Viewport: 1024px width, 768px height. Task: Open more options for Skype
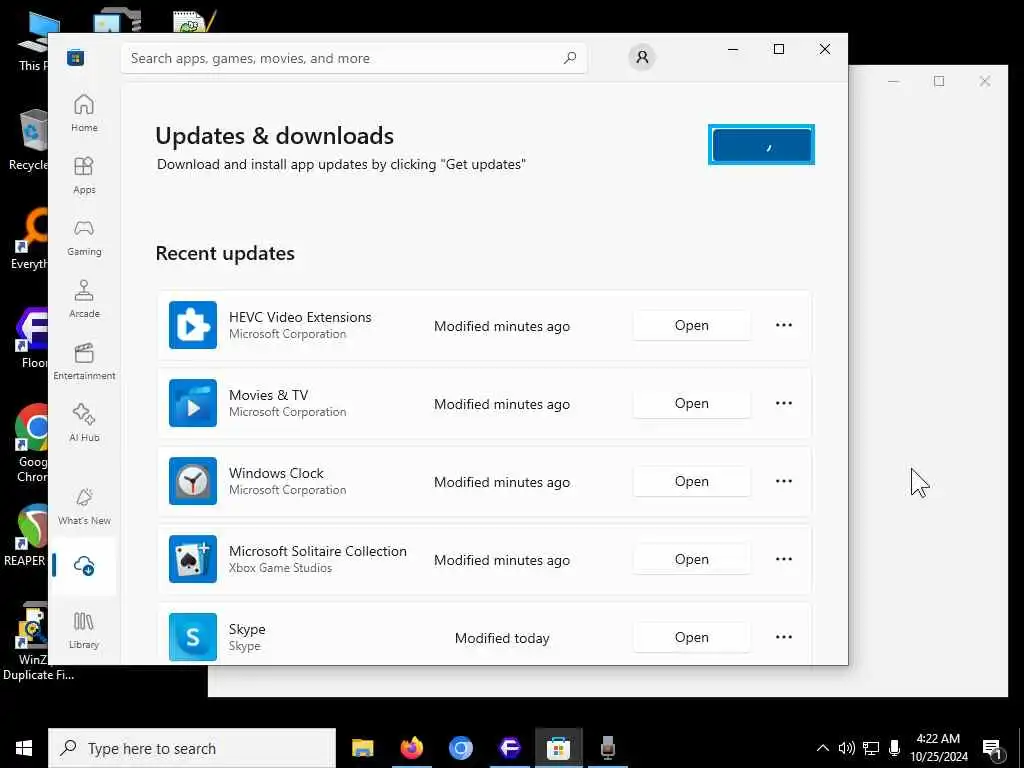(784, 637)
